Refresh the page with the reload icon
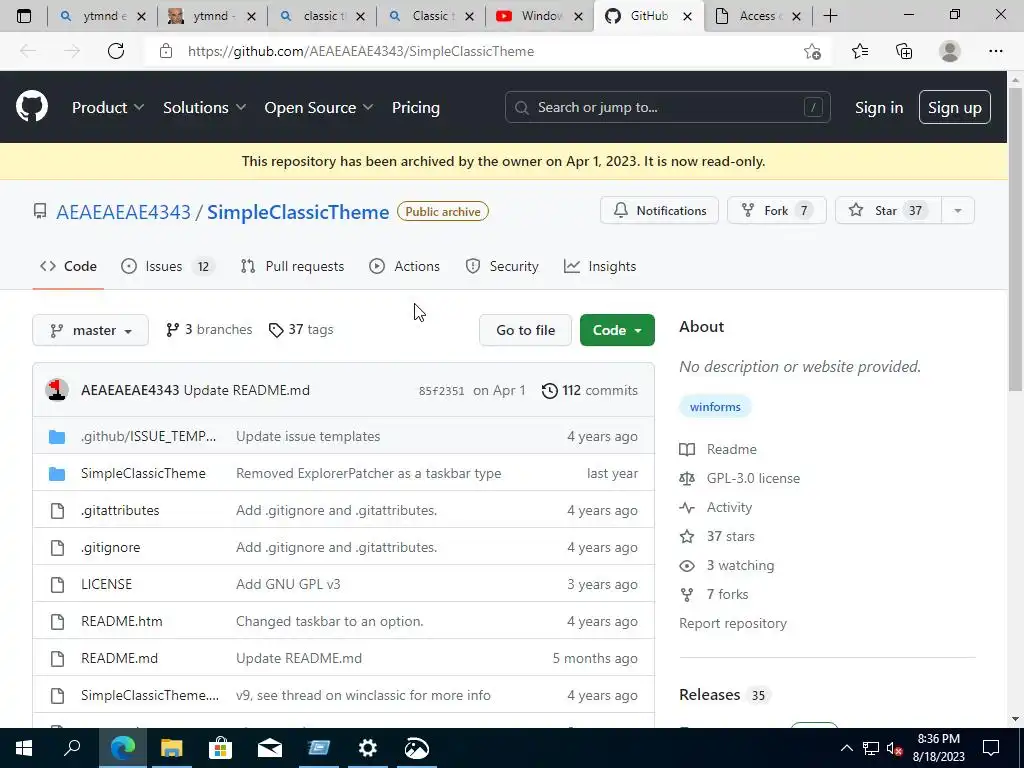This screenshot has width=1024, height=768. 116,51
